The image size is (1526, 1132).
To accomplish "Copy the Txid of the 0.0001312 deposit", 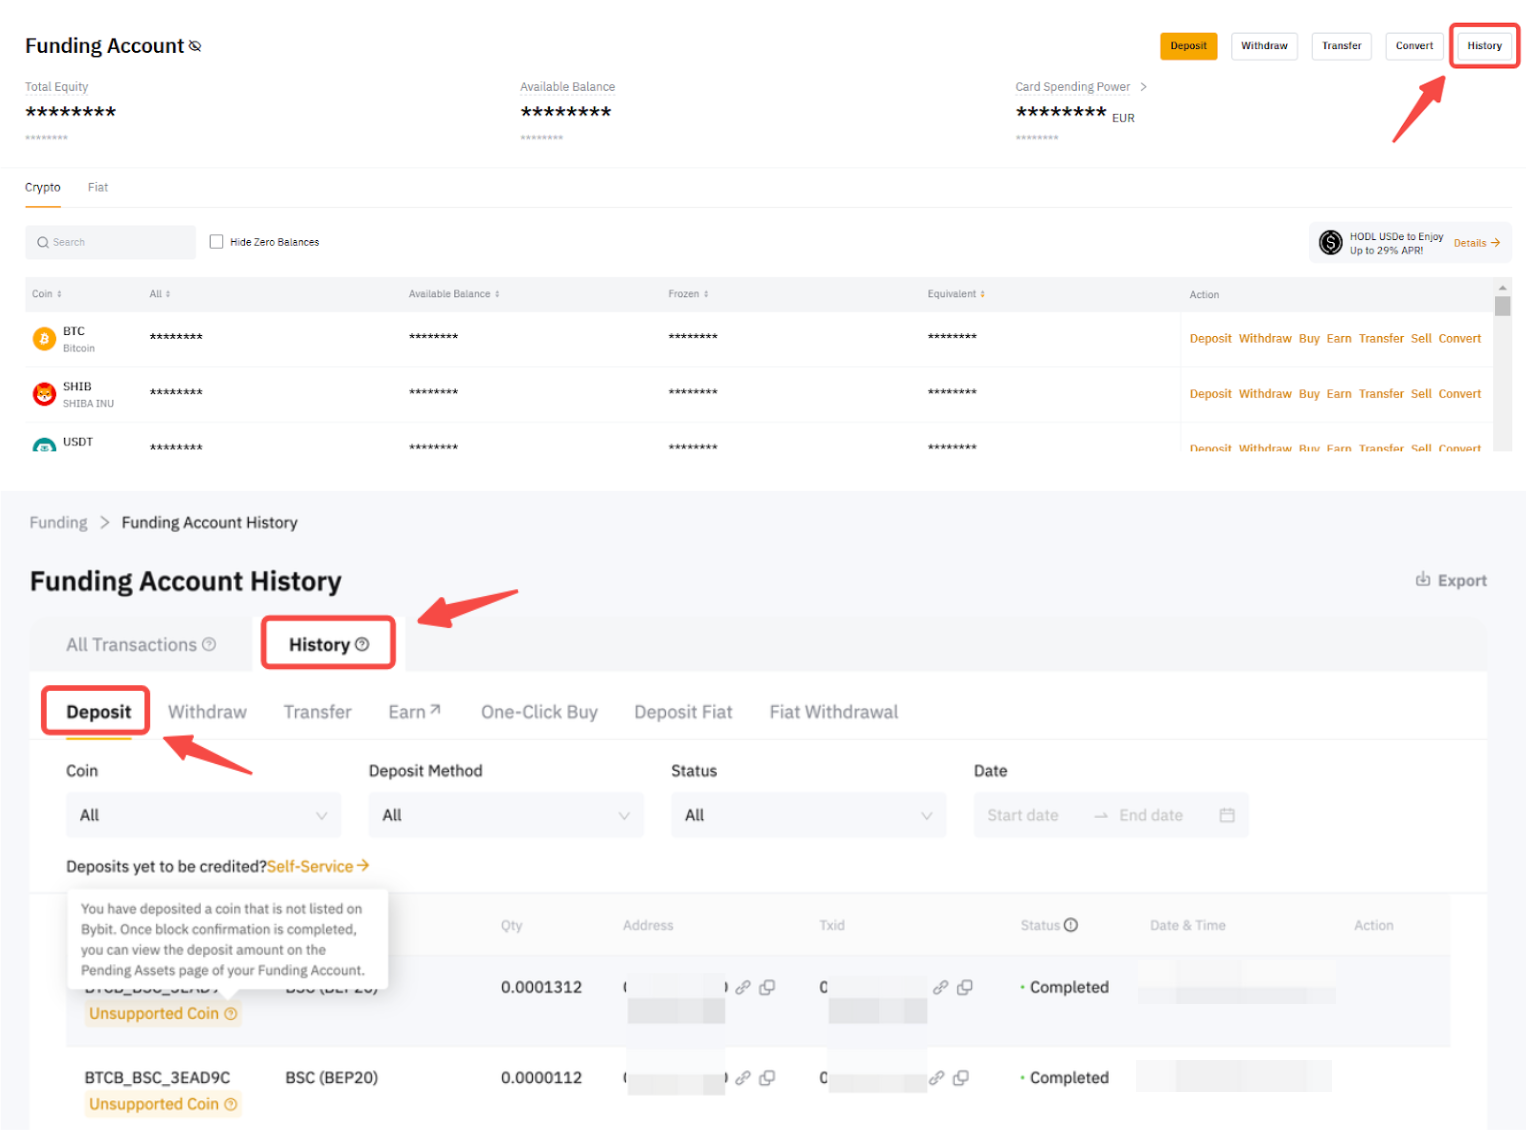I will 965,987.
